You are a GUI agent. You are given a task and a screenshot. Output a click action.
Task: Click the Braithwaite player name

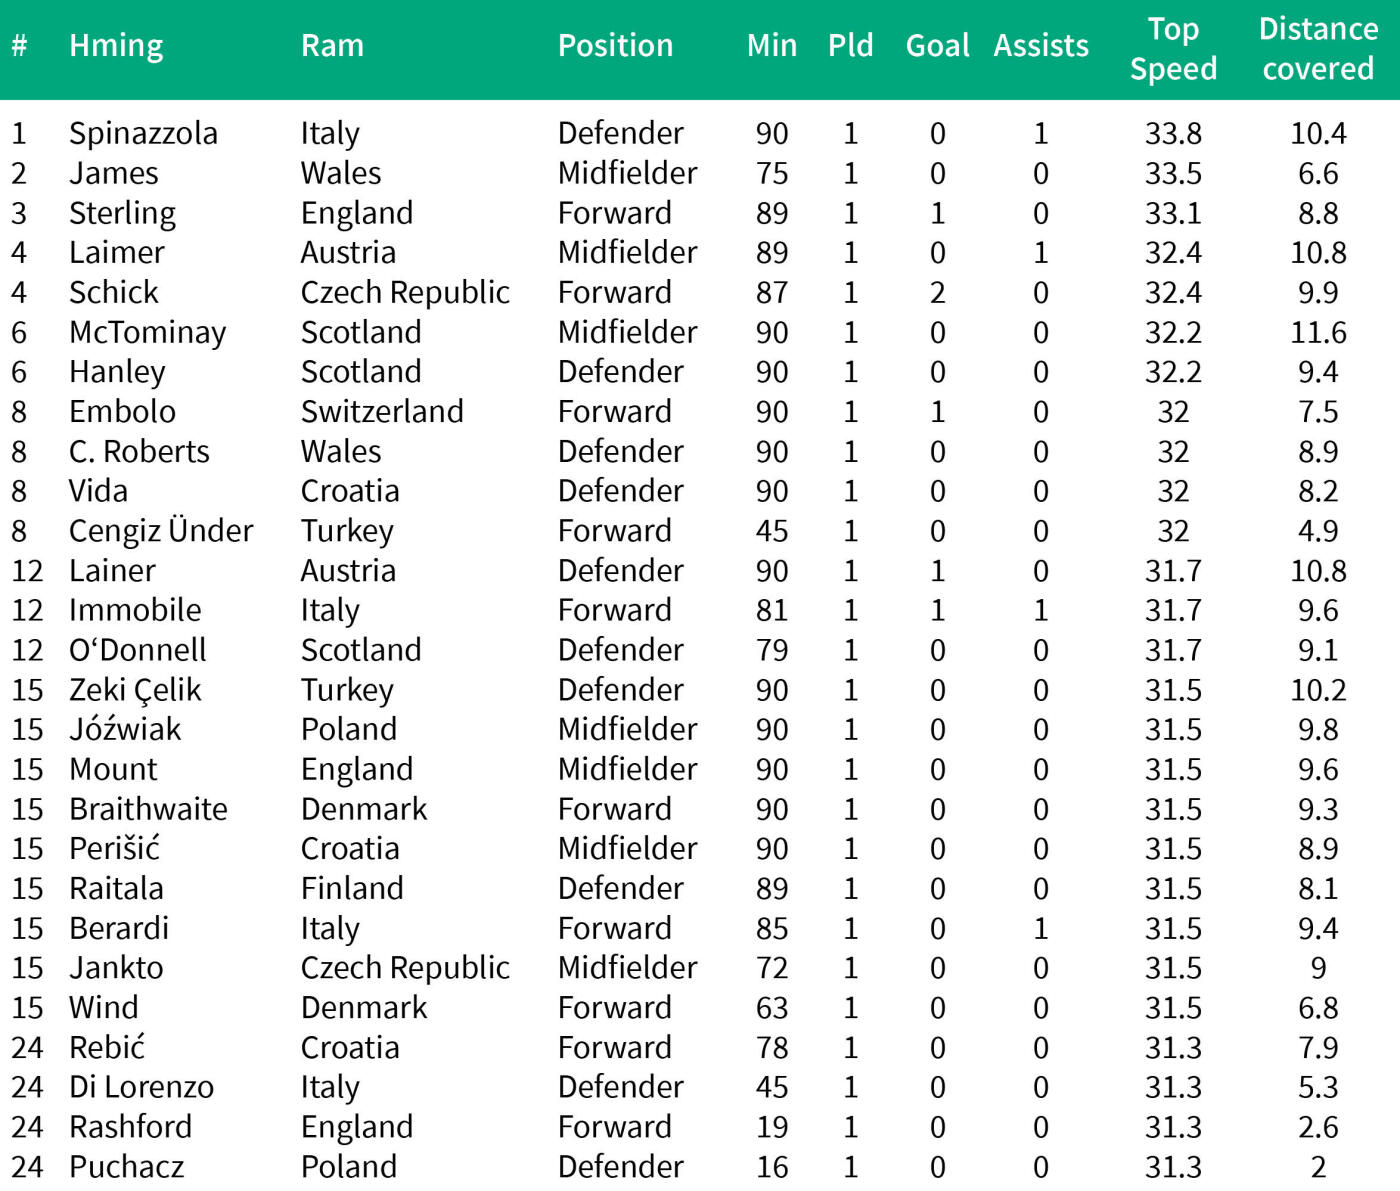pyautogui.click(x=148, y=809)
